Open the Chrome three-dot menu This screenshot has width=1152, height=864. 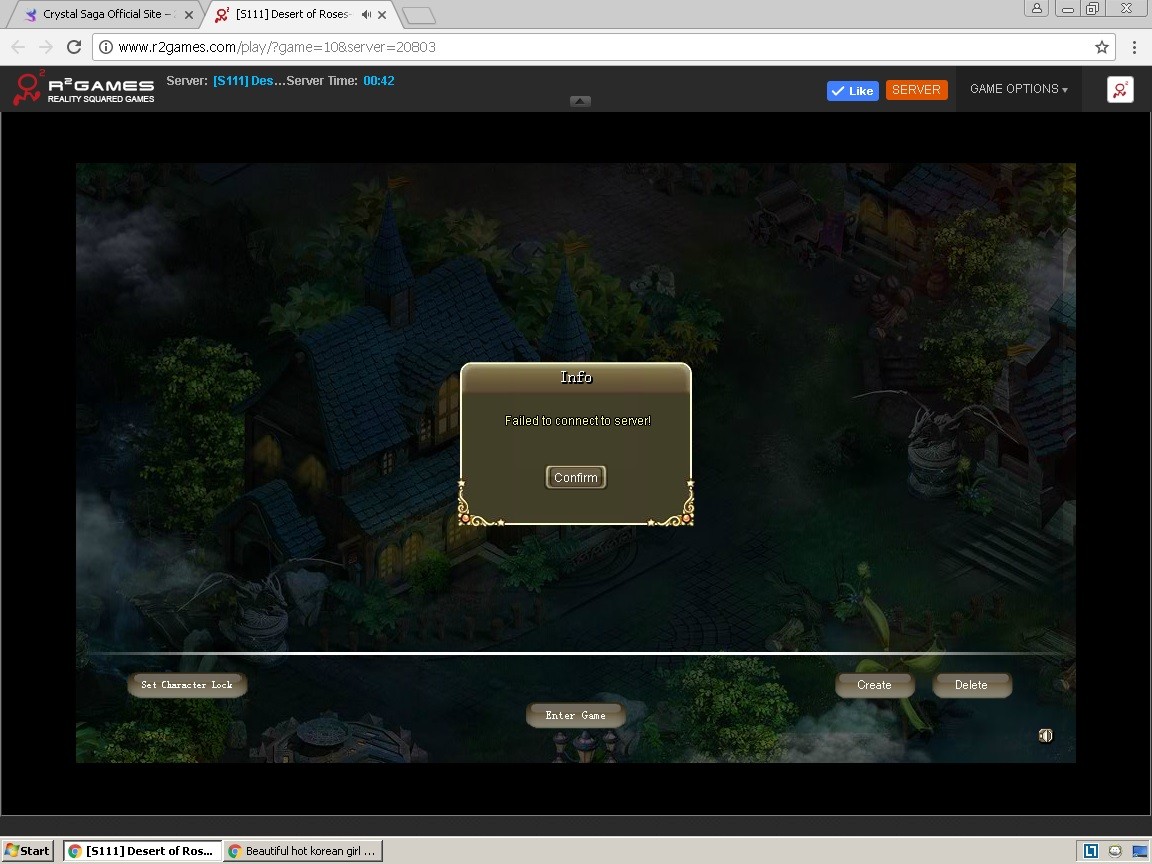(x=1134, y=47)
